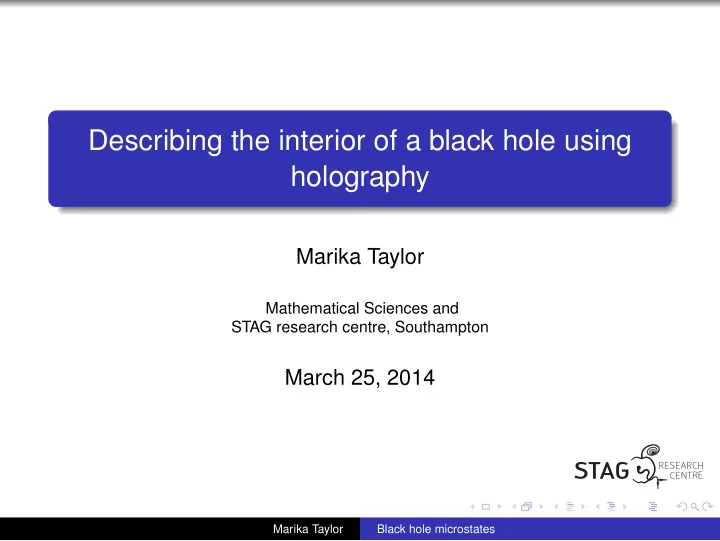Click the word 'holography' in the title block
The height and width of the screenshot is (541, 720).
pos(360,177)
